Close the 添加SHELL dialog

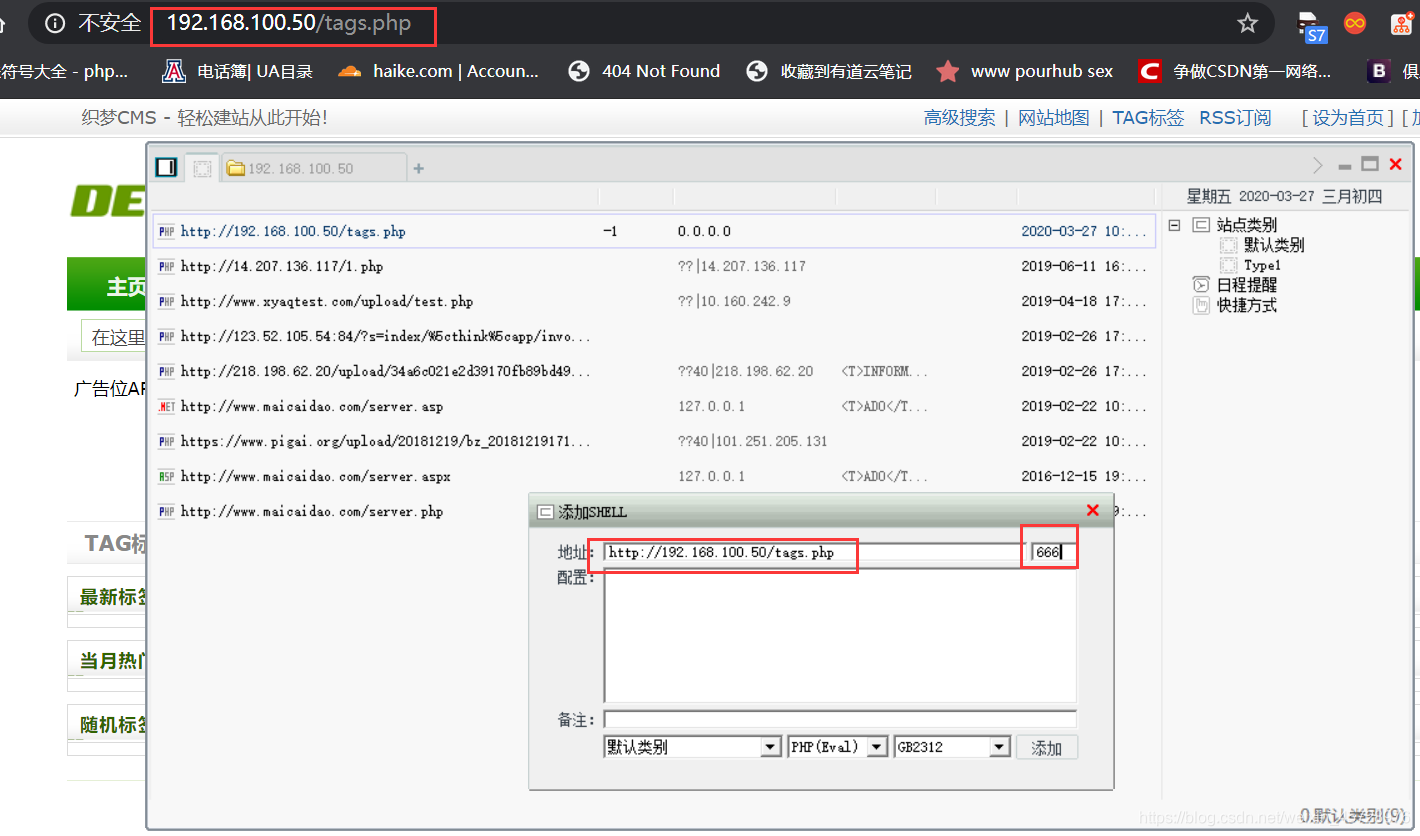1092,511
